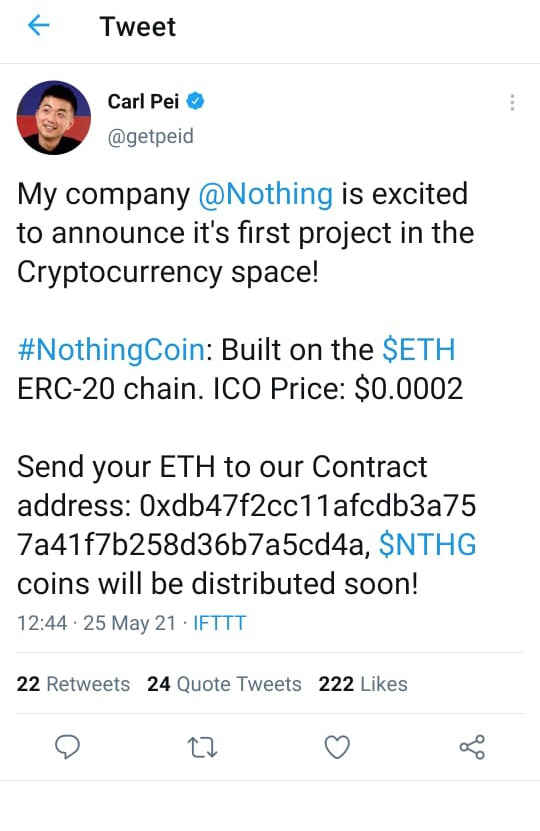Open the Carl Pei display name
The height and width of the screenshot is (831, 540).
coord(143,101)
